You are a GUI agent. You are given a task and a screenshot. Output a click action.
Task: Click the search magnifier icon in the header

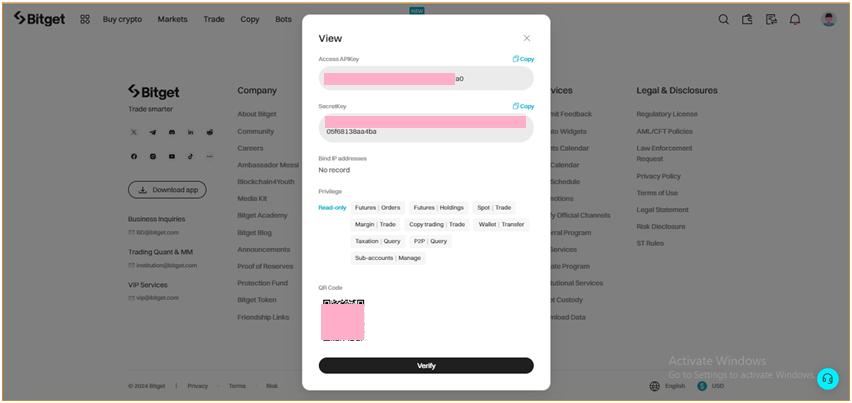point(723,20)
